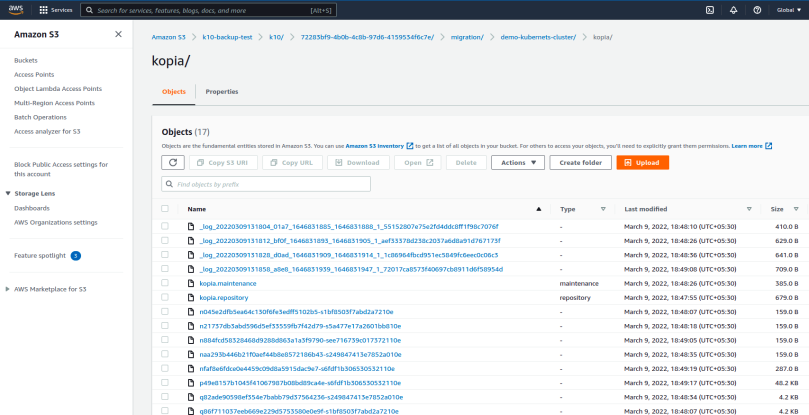
Task: Click the Learn more link
Action: tap(747, 146)
